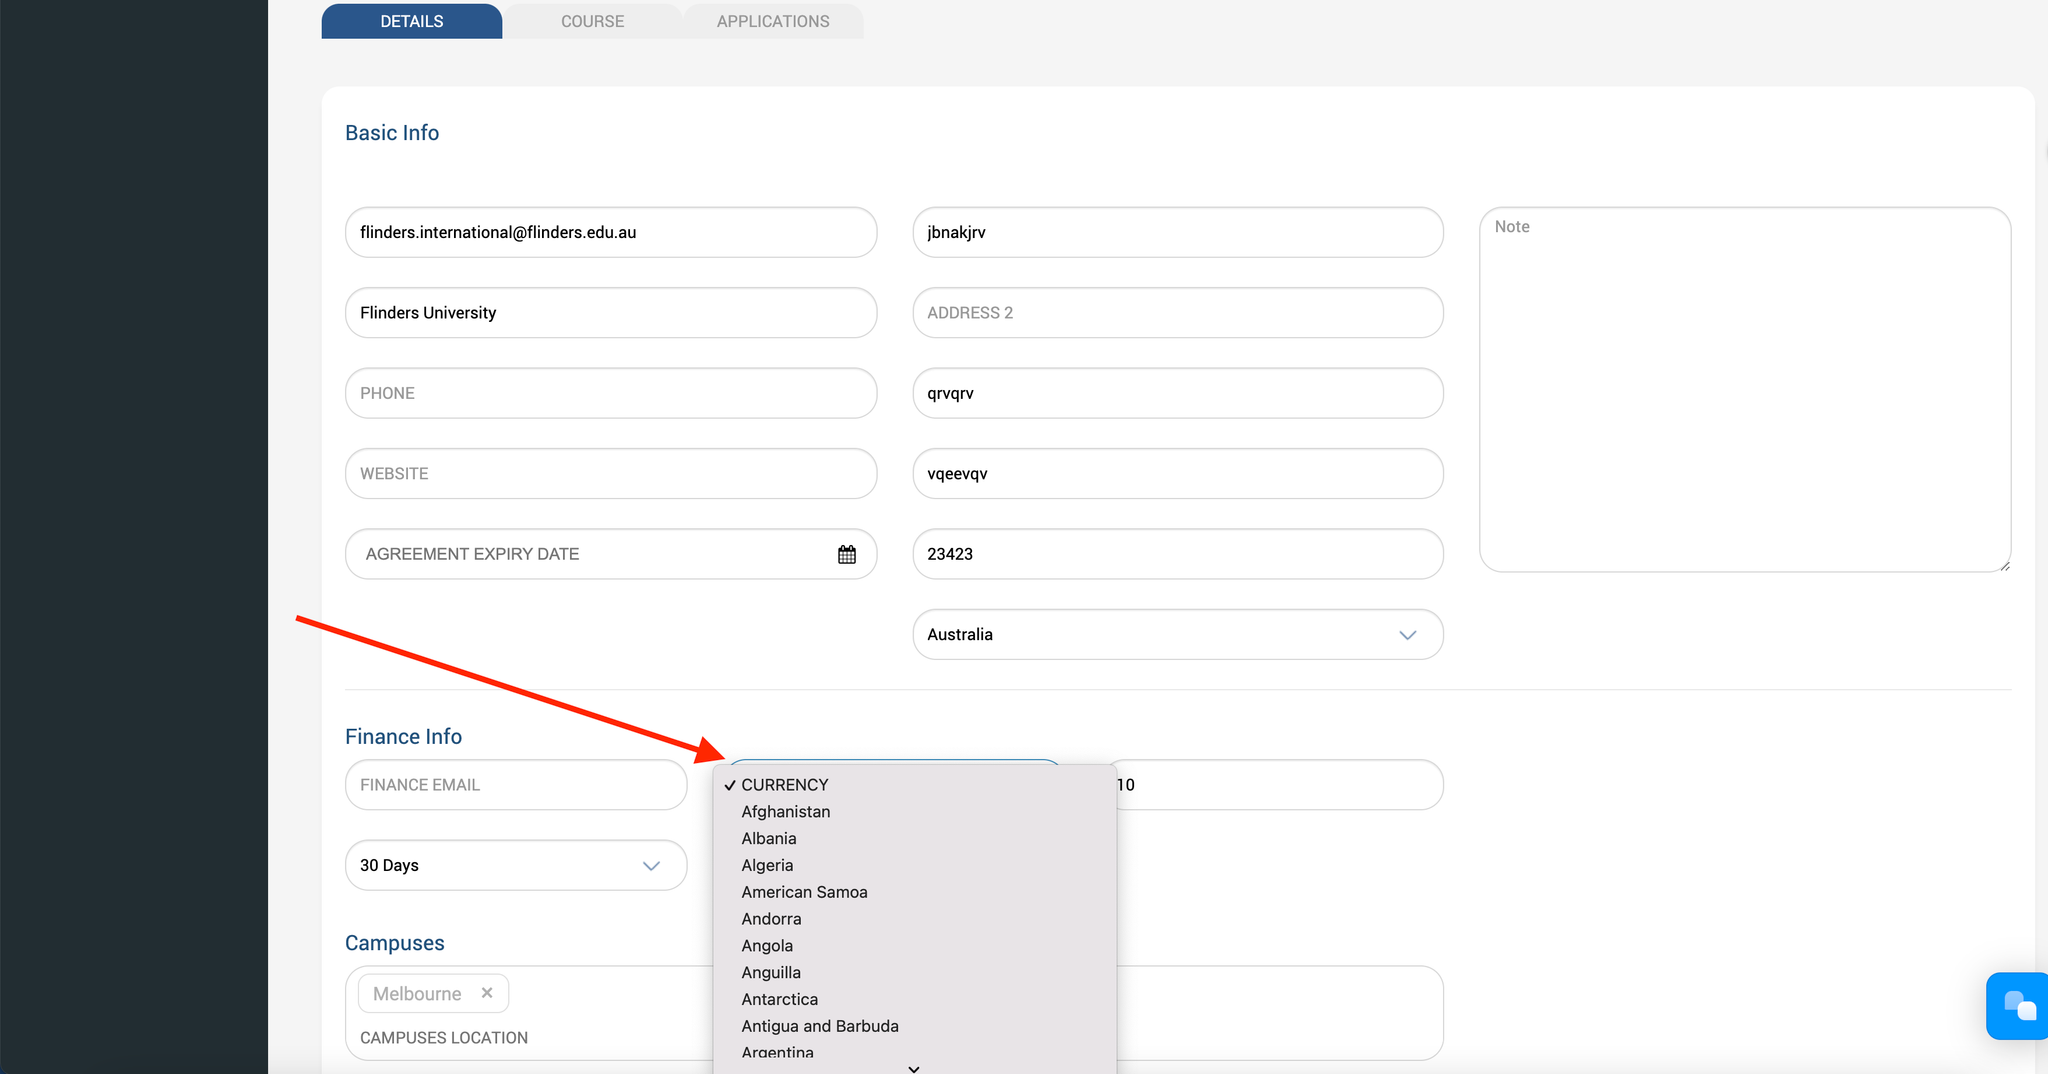The height and width of the screenshot is (1074, 2048).
Task: Click the Campuses Location field
Action: (530, 1038)
